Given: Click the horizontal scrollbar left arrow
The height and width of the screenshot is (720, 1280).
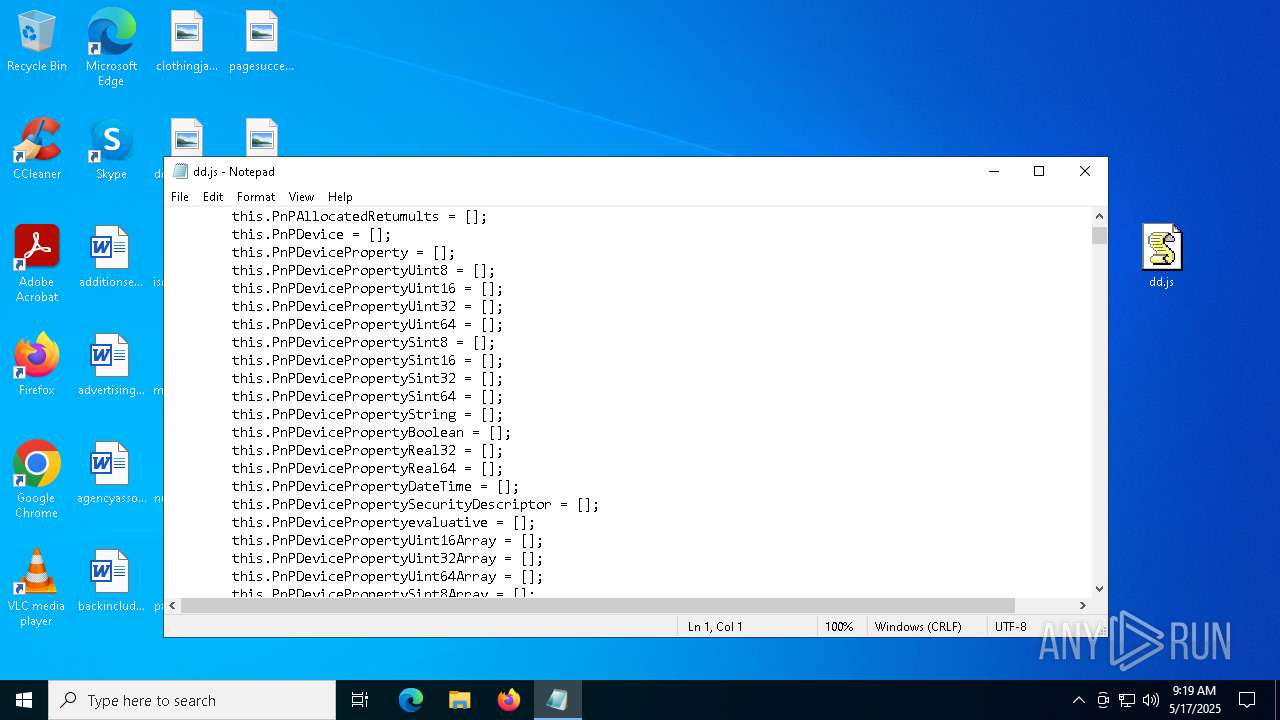Looking at the screenshot, I should tap(173, 605).
